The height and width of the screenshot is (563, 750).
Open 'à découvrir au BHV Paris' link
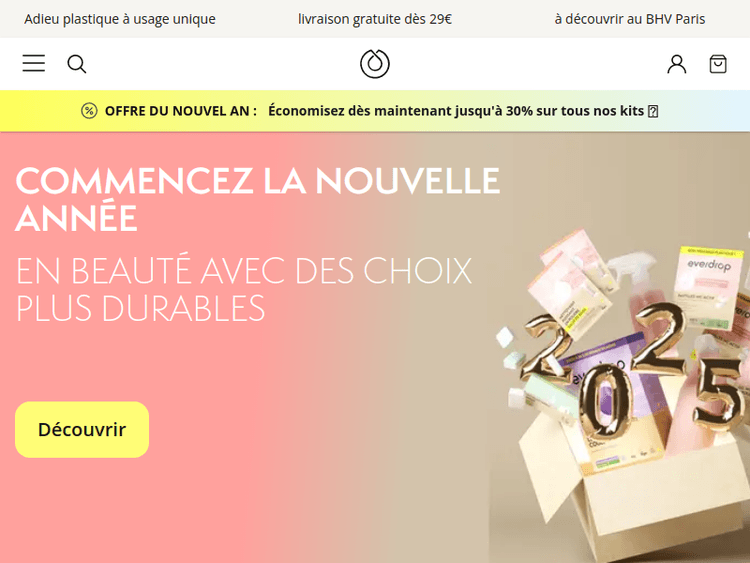coord(629,19)
